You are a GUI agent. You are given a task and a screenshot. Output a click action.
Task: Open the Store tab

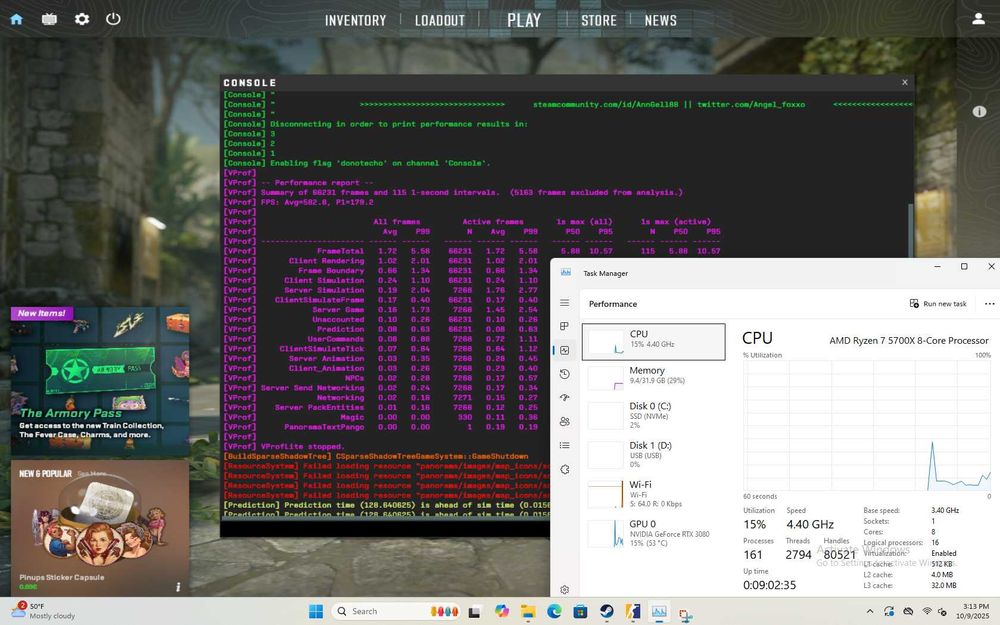pos(599,20)
